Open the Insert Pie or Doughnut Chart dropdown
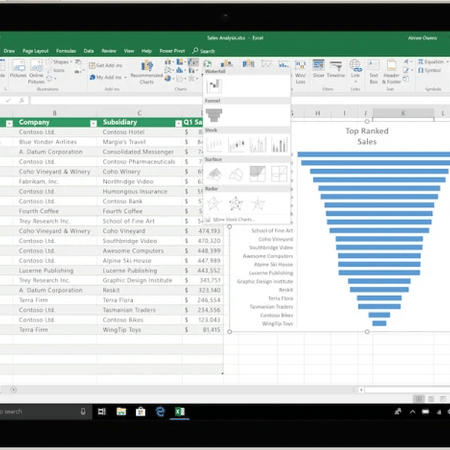 168,78
